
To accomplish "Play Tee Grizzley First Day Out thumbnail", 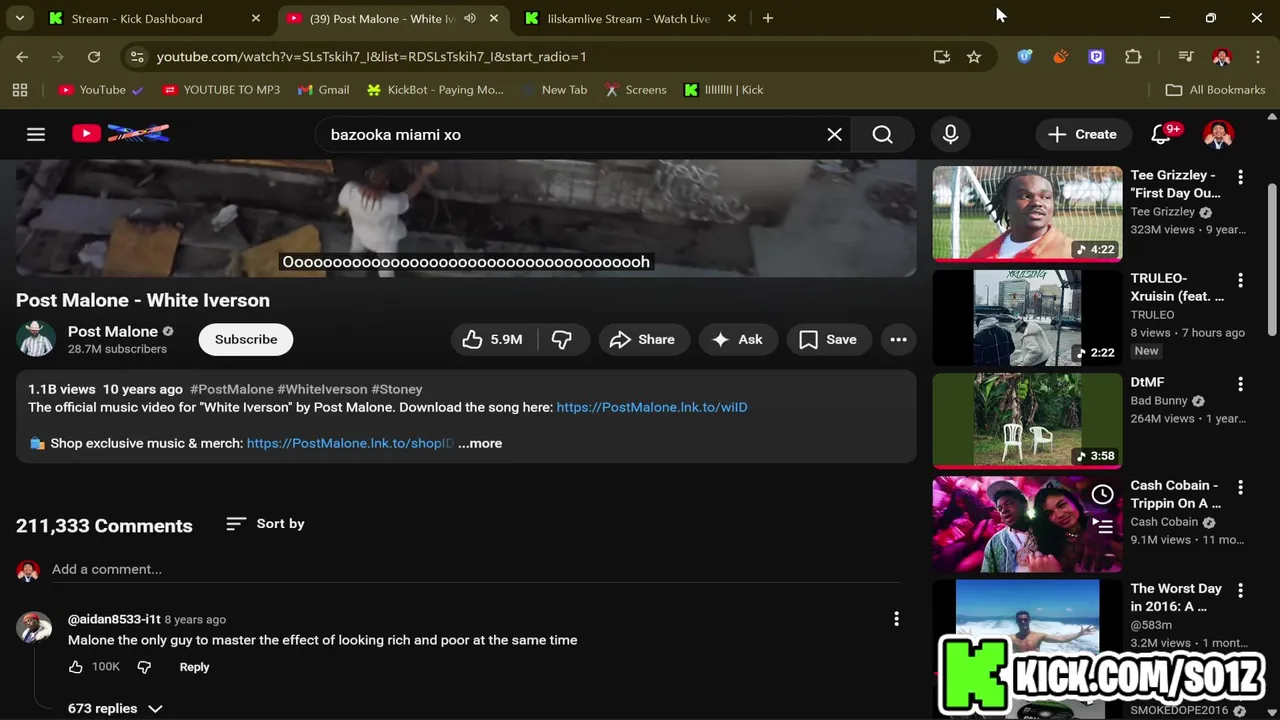I will point(1027,213).
